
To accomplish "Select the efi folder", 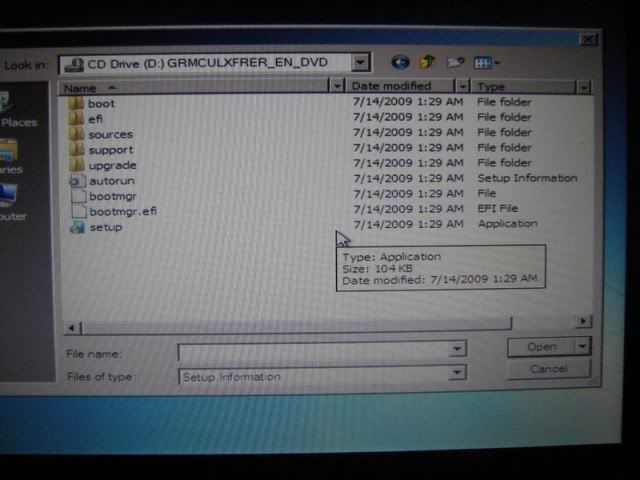I will click(95, 119).
